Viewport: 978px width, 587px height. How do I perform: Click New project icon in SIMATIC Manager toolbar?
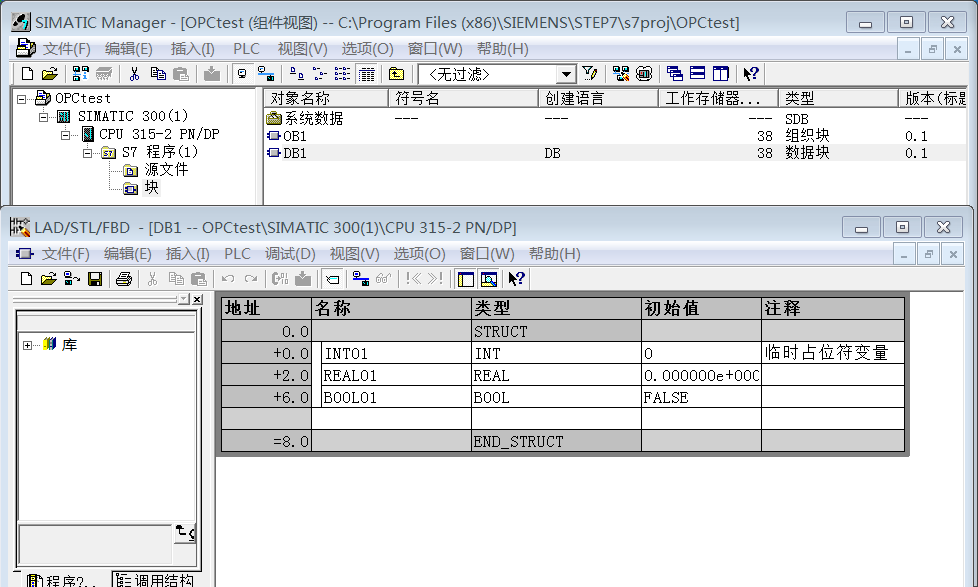[x=27, y=74]
